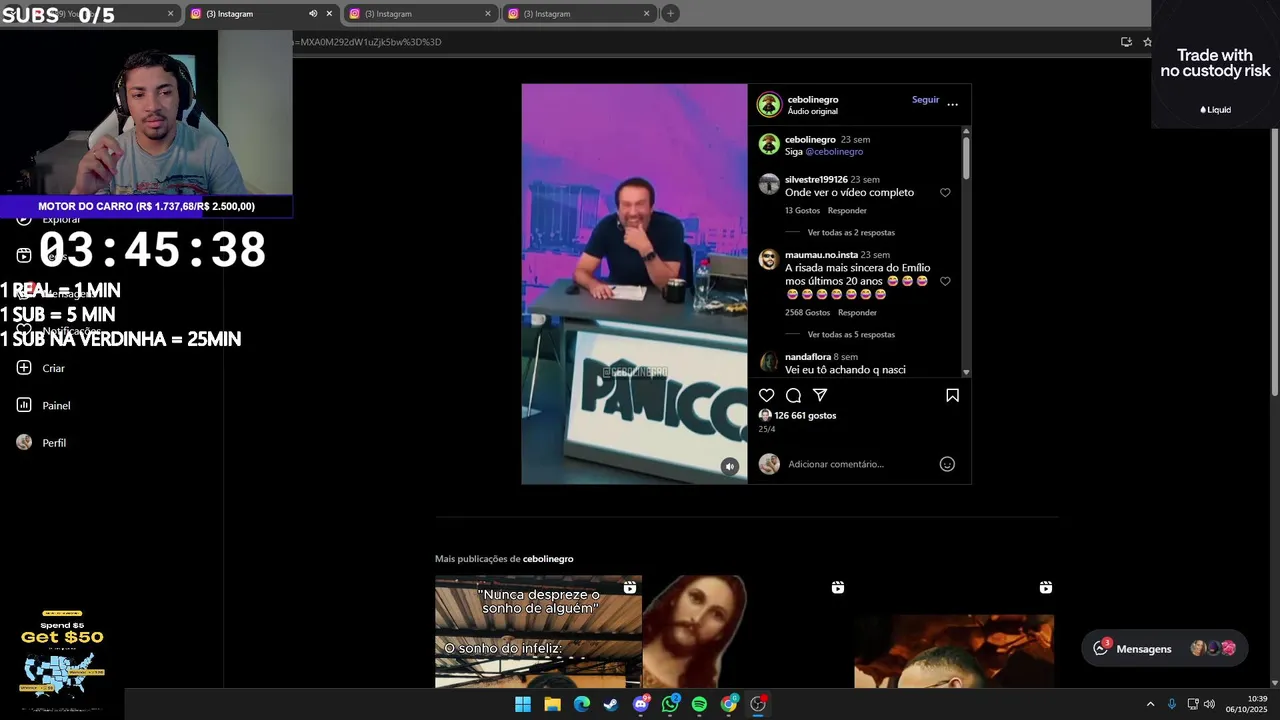Viewport: 1280px width, 720px height.
Task: Open Steam from taskbar
Action: click(611, 704)
